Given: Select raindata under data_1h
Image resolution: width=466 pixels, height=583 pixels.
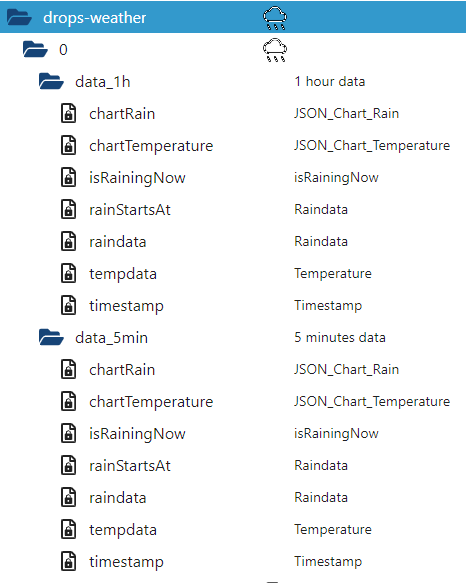Looking at the screenshot, I should coord(118,242).
